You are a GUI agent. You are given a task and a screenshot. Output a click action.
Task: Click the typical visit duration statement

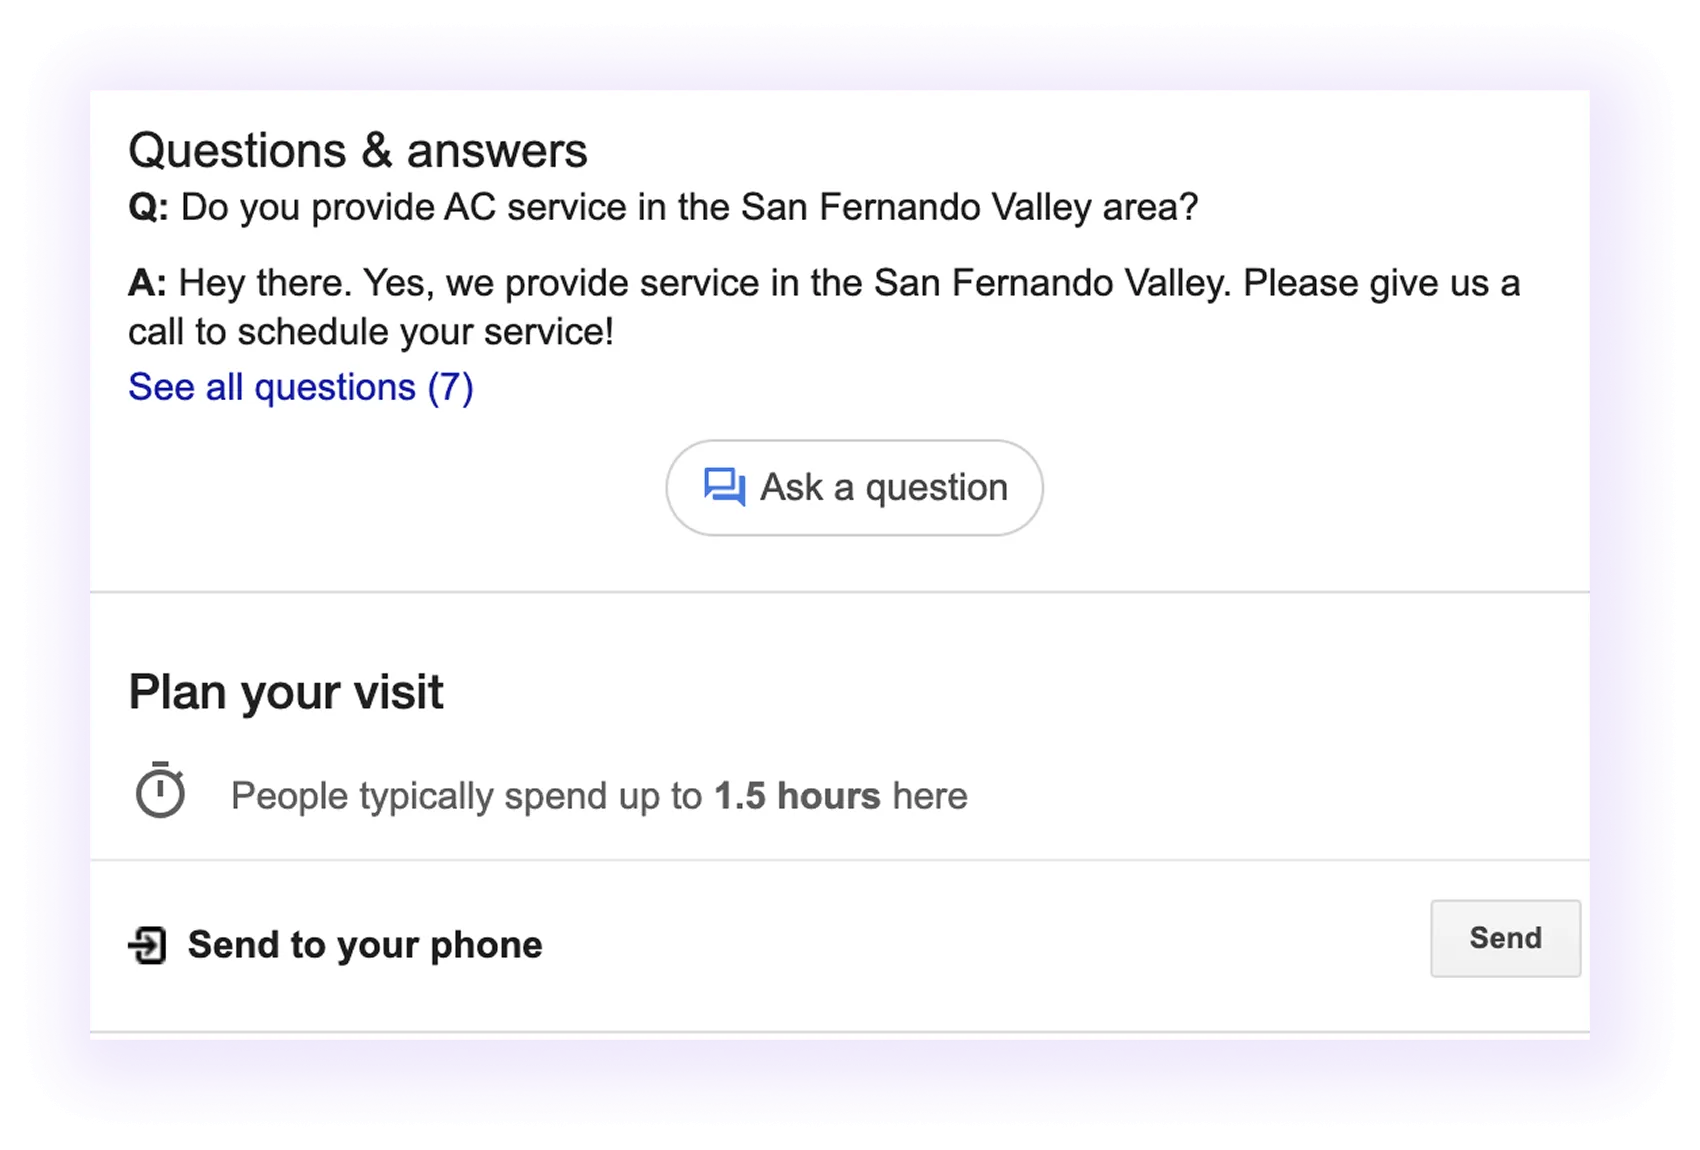[x=598, y=794]
